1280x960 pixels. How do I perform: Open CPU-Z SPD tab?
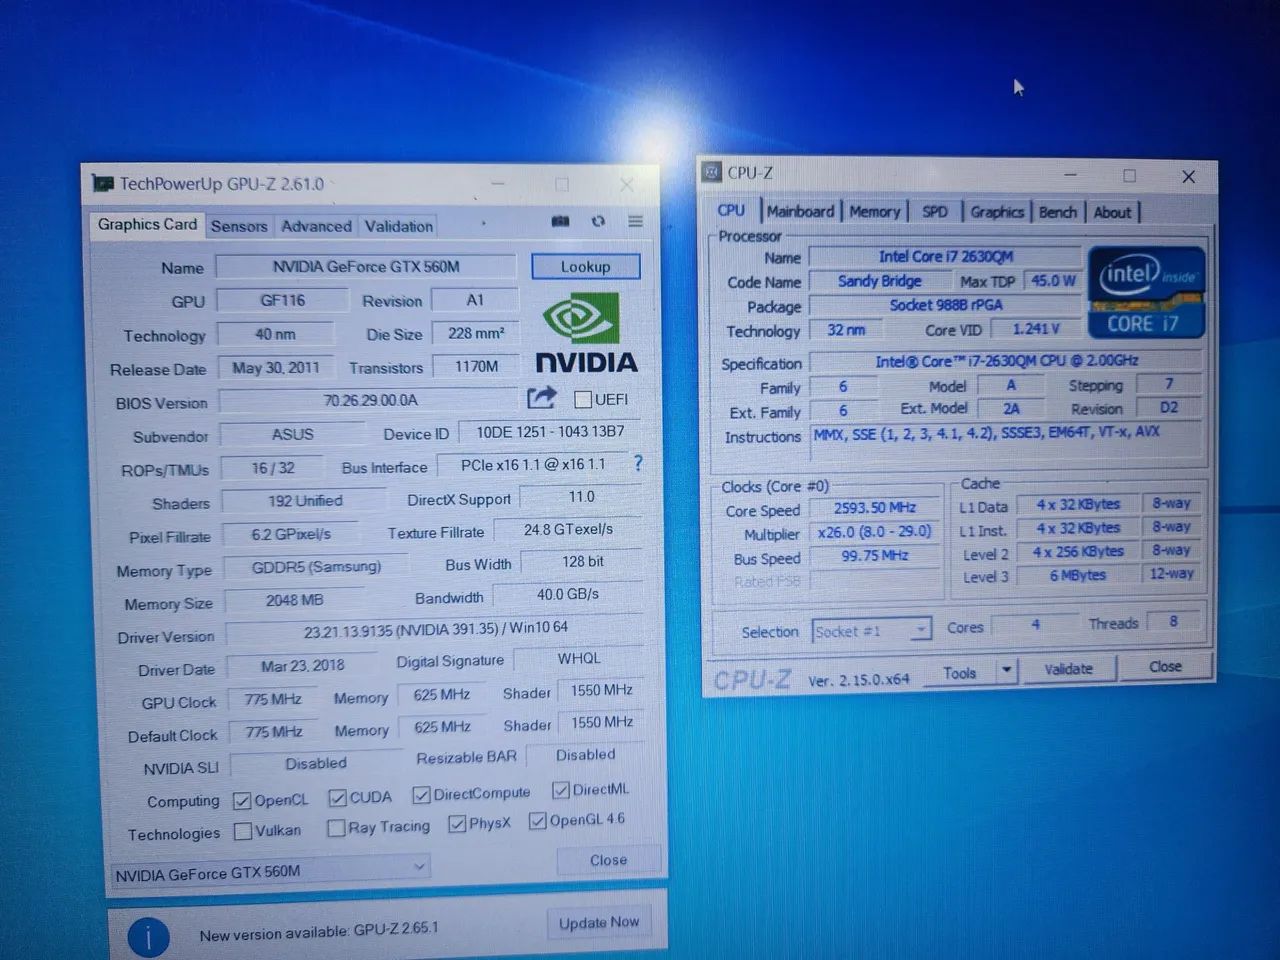(935, 211)
